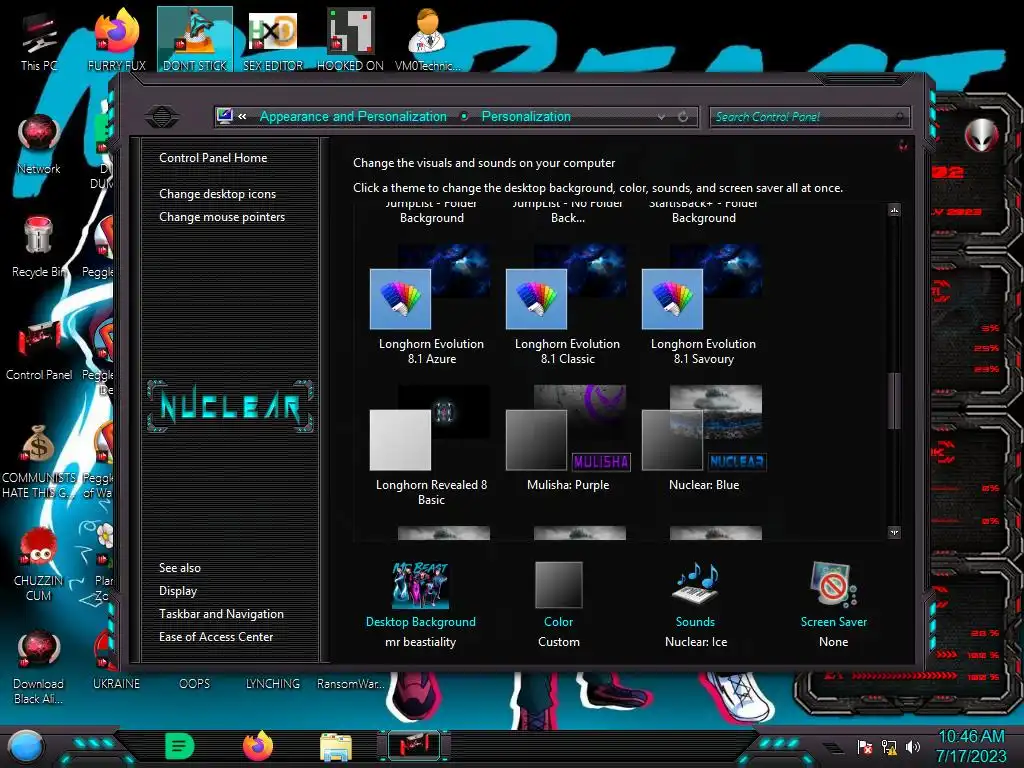
Task: Refresh the Control Panel address bar
Action: (683, 117)
